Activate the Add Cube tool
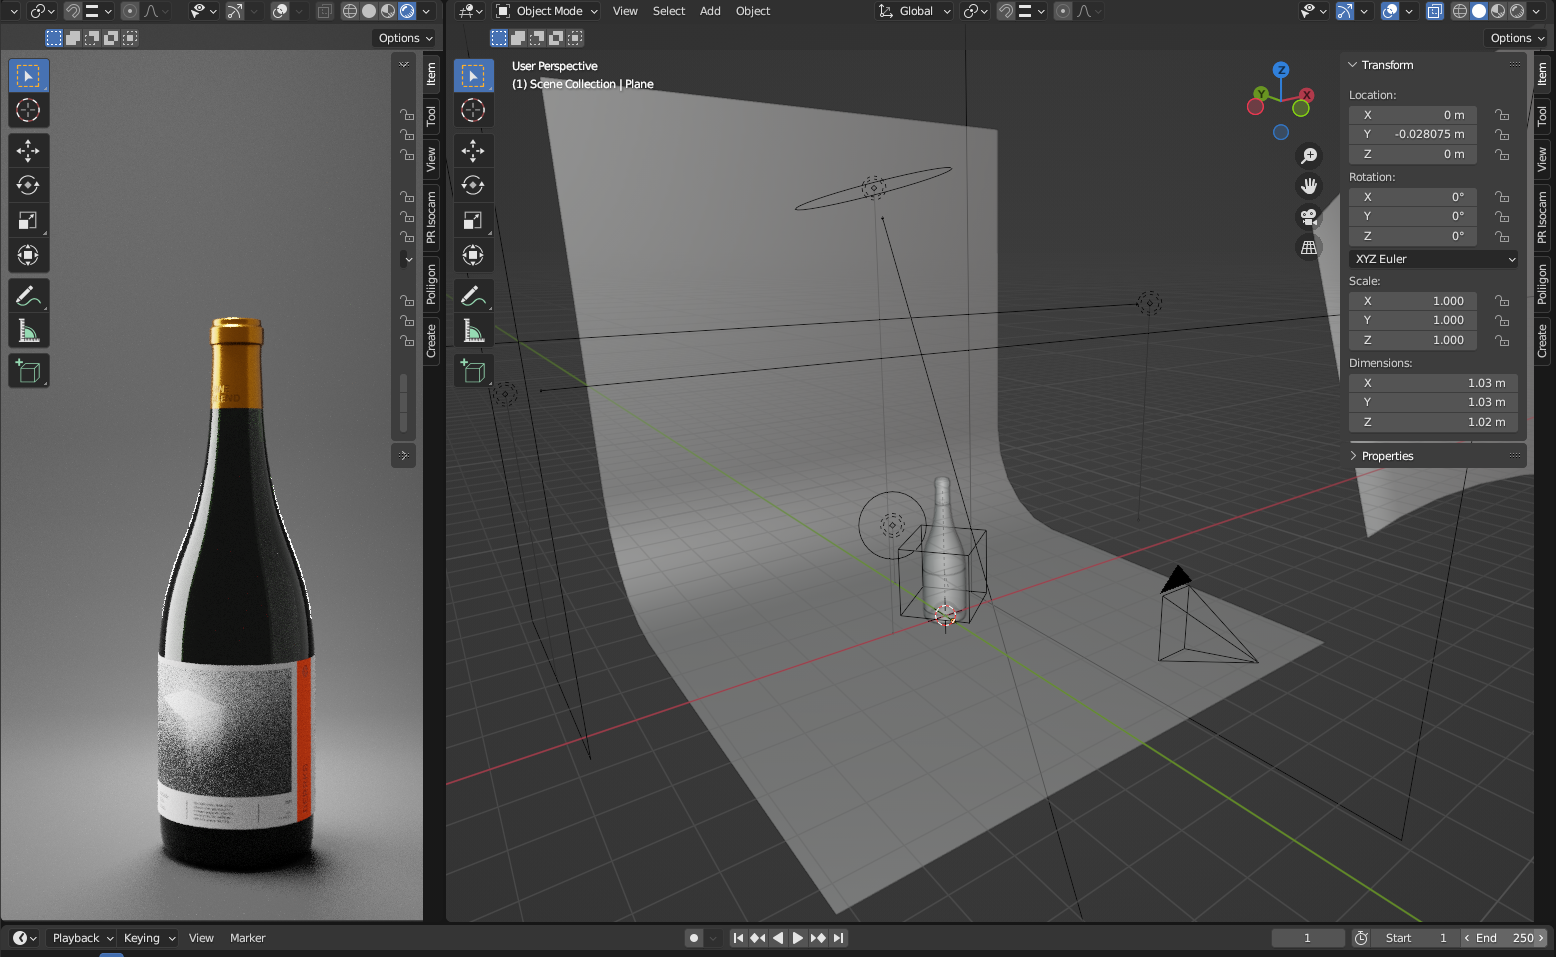 tap(473, 370)
